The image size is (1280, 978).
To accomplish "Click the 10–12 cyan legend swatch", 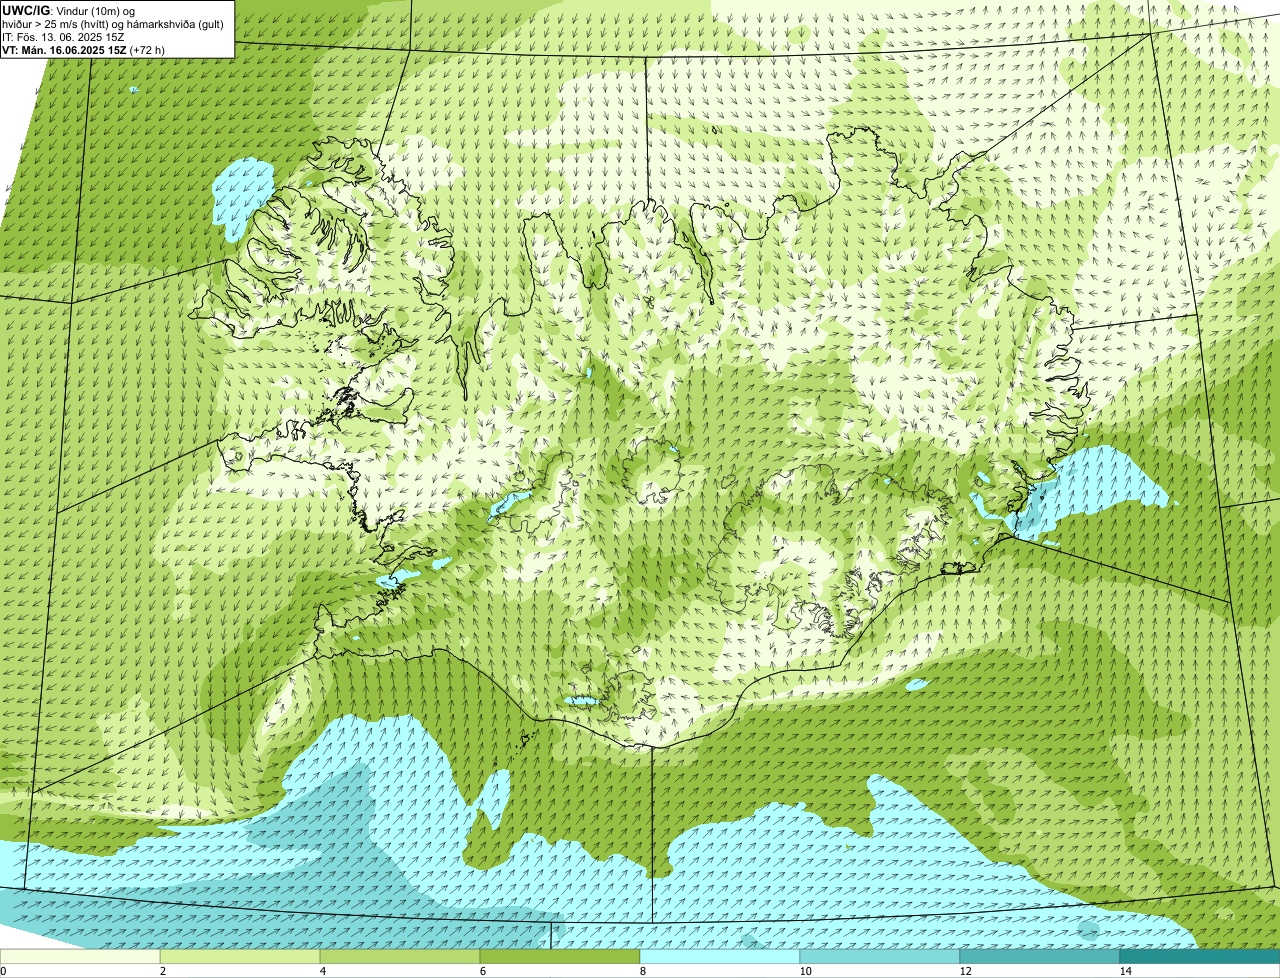I will 880,956.
